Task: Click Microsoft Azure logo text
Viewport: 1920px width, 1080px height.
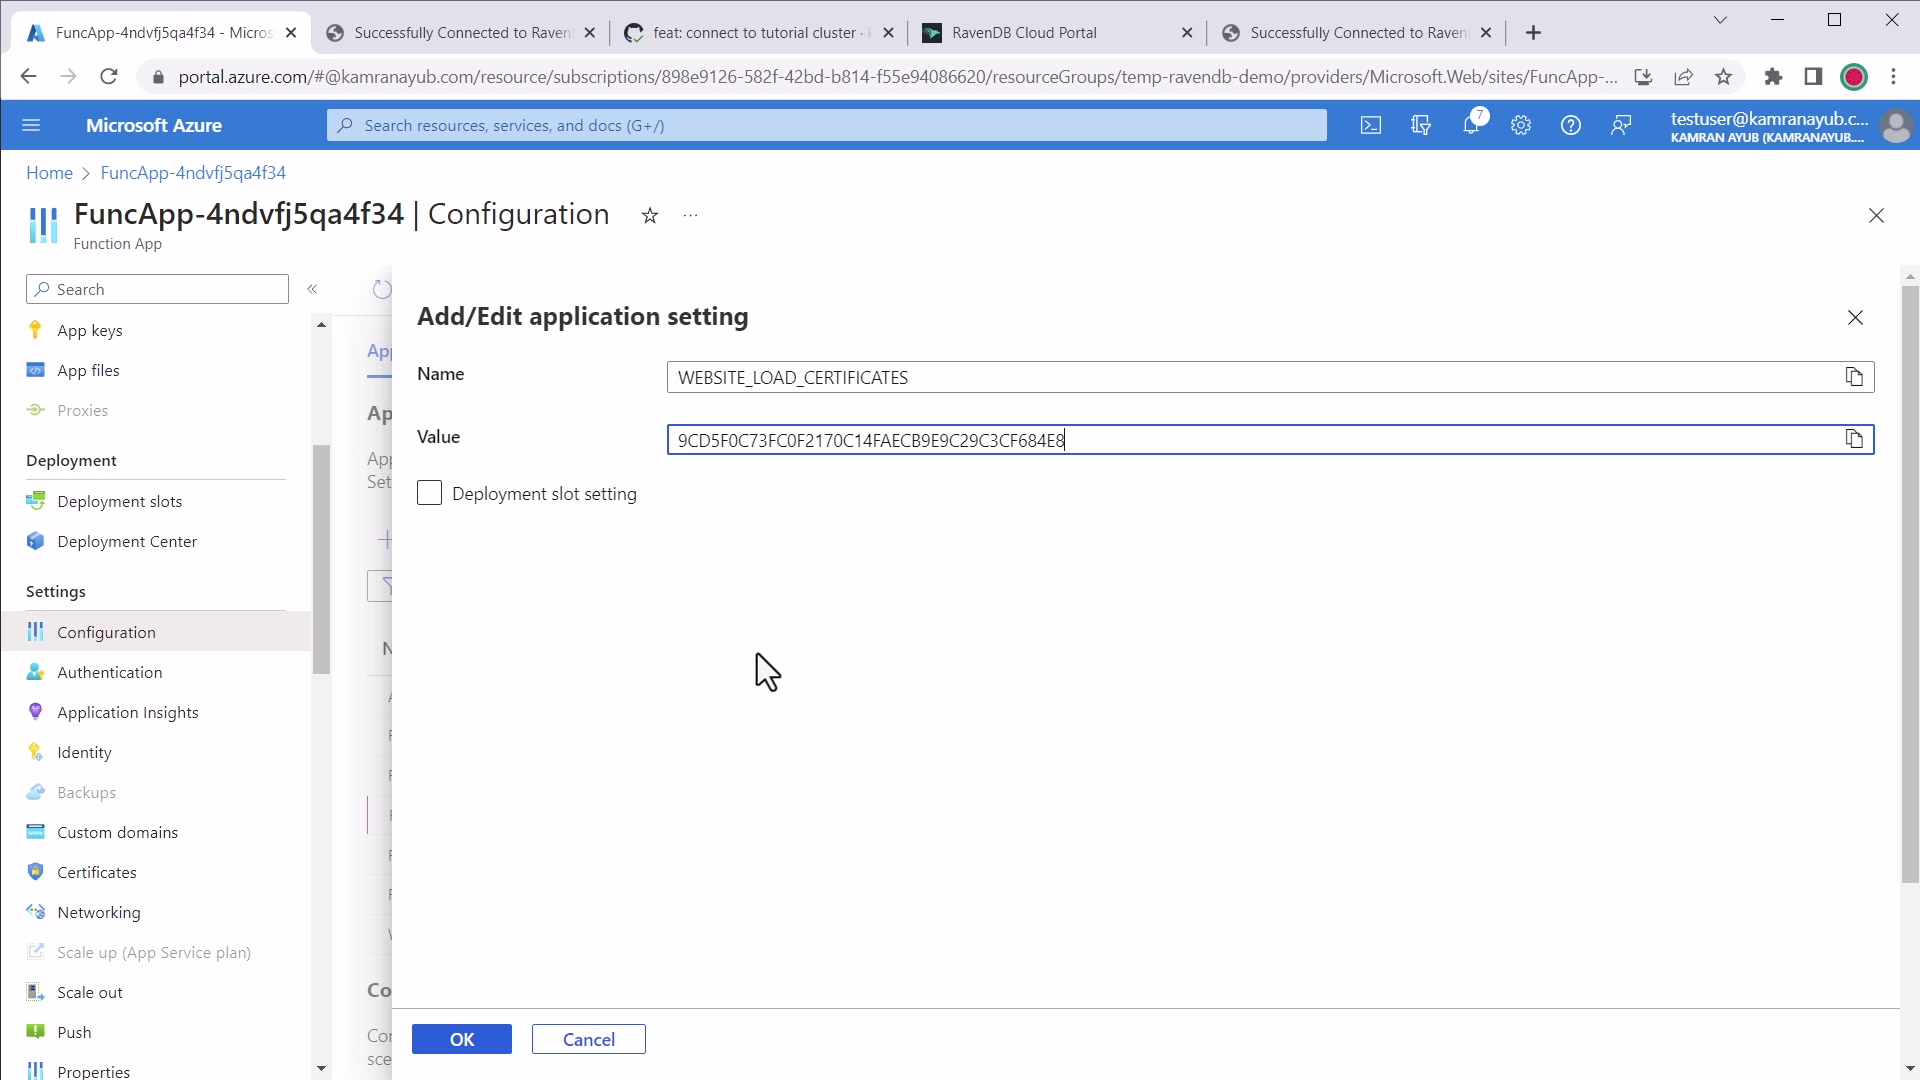Action: [154, 125]
